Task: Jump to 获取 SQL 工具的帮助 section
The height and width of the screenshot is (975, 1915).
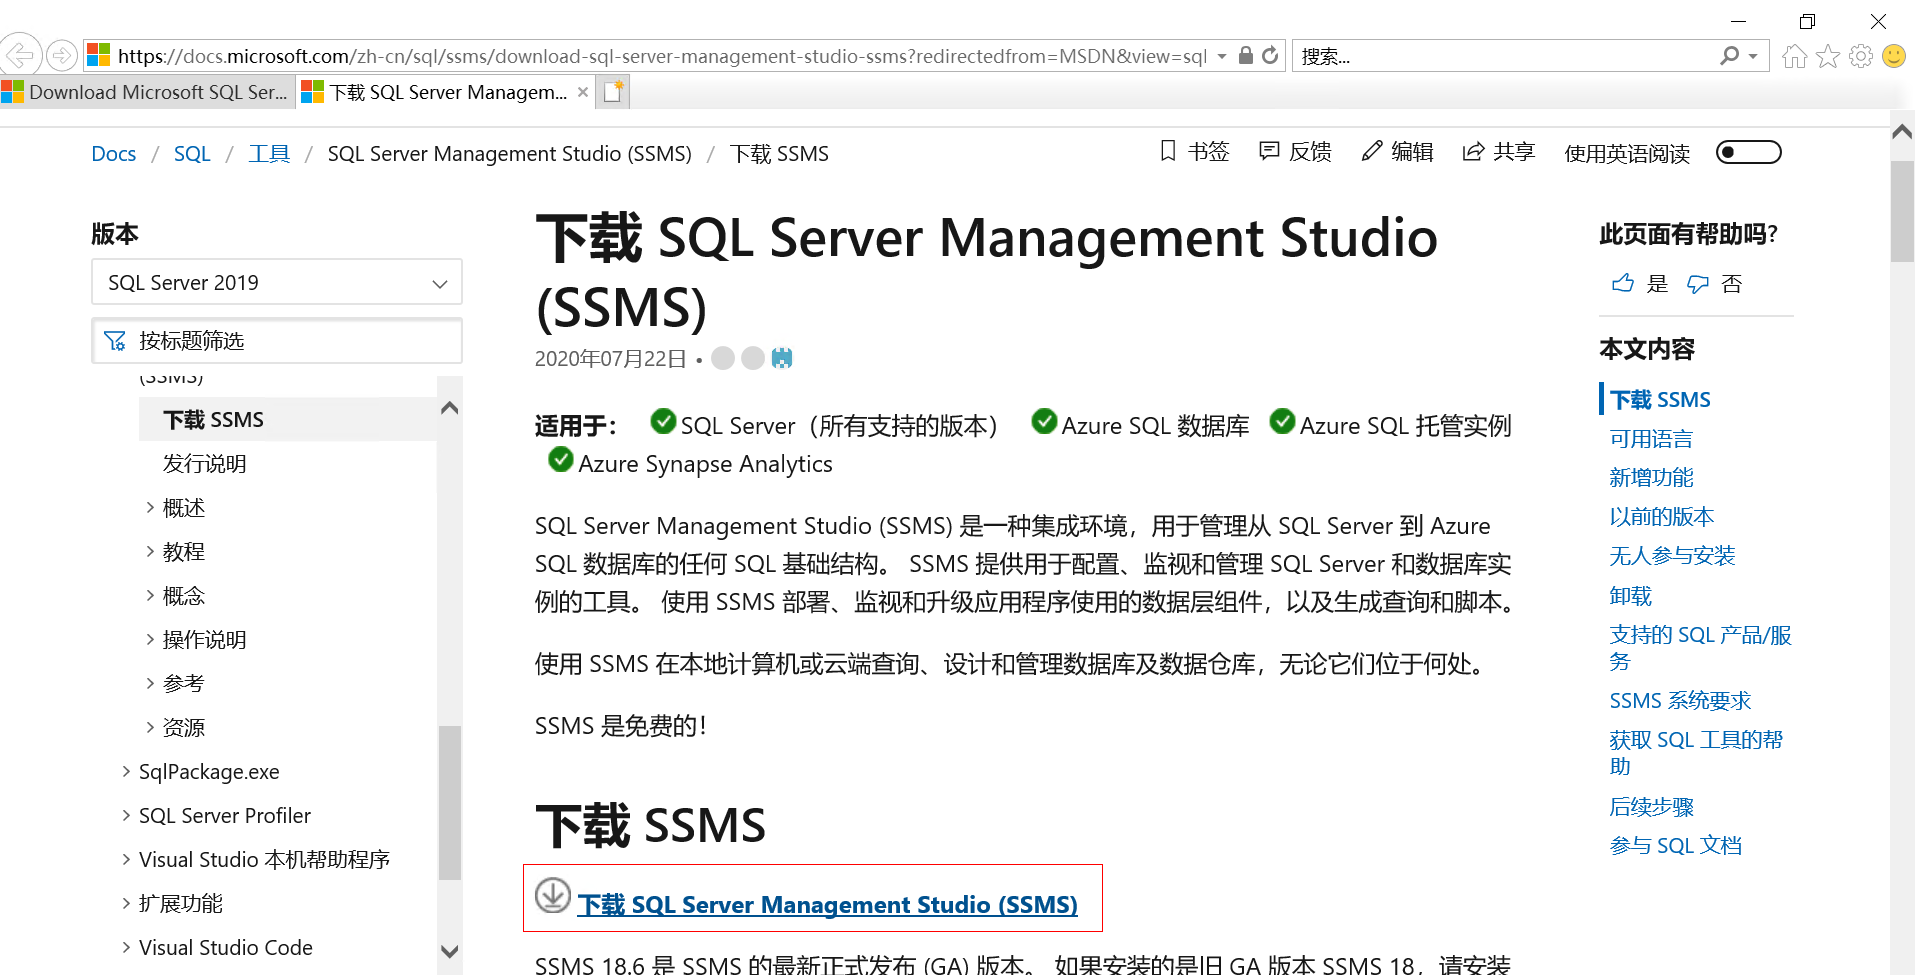Action: tap(1696, 753)
